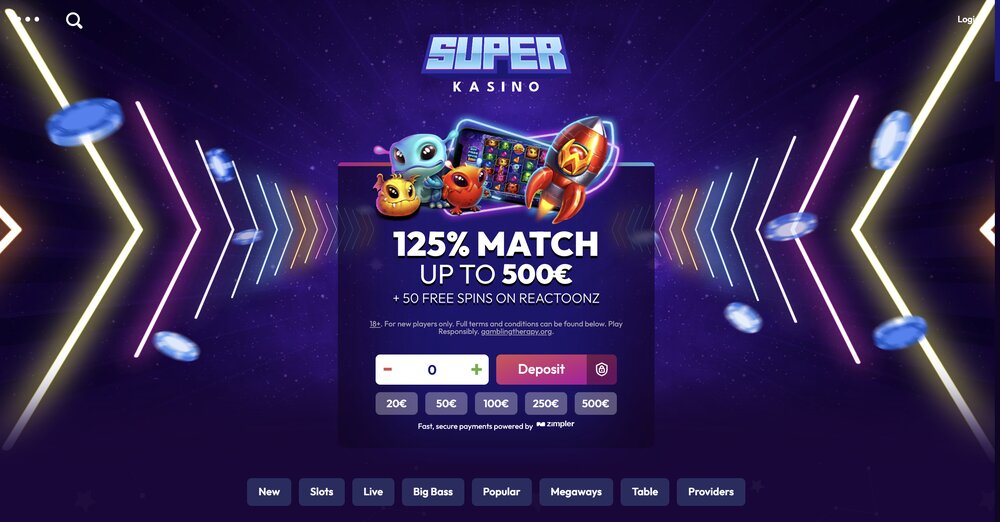The image size is (1000, 522).
Task: Increase deposit amount with plus icon
Action: coord(476,369)
